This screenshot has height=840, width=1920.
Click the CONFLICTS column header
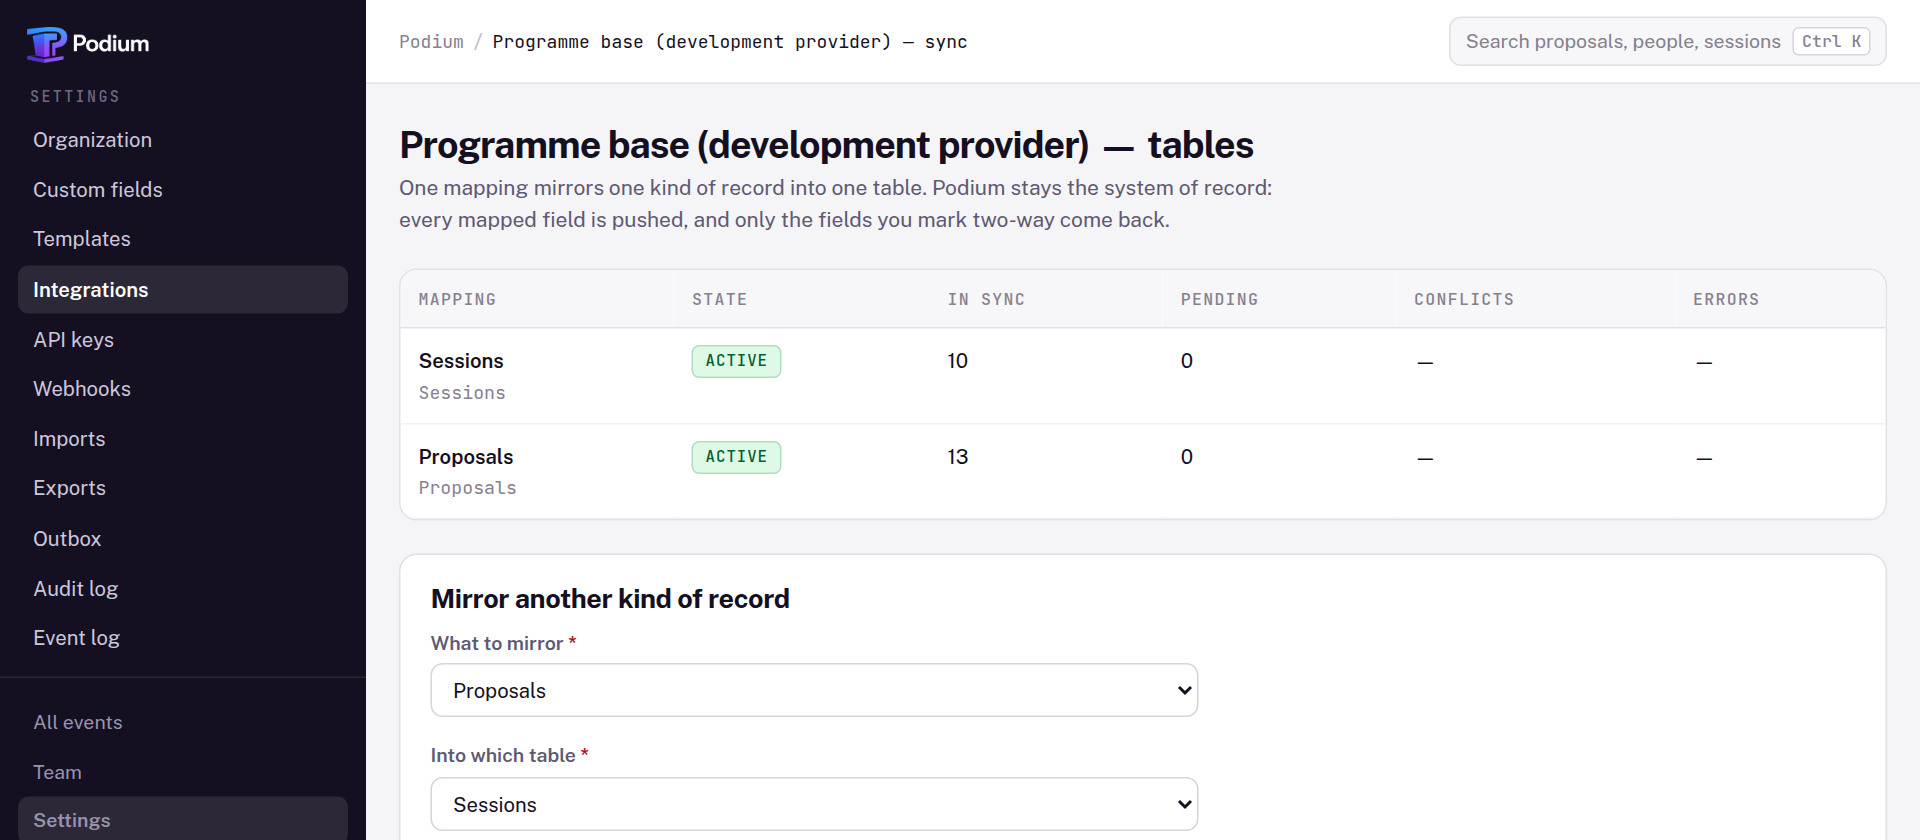pyautogui.click(x=1464, y=299)
